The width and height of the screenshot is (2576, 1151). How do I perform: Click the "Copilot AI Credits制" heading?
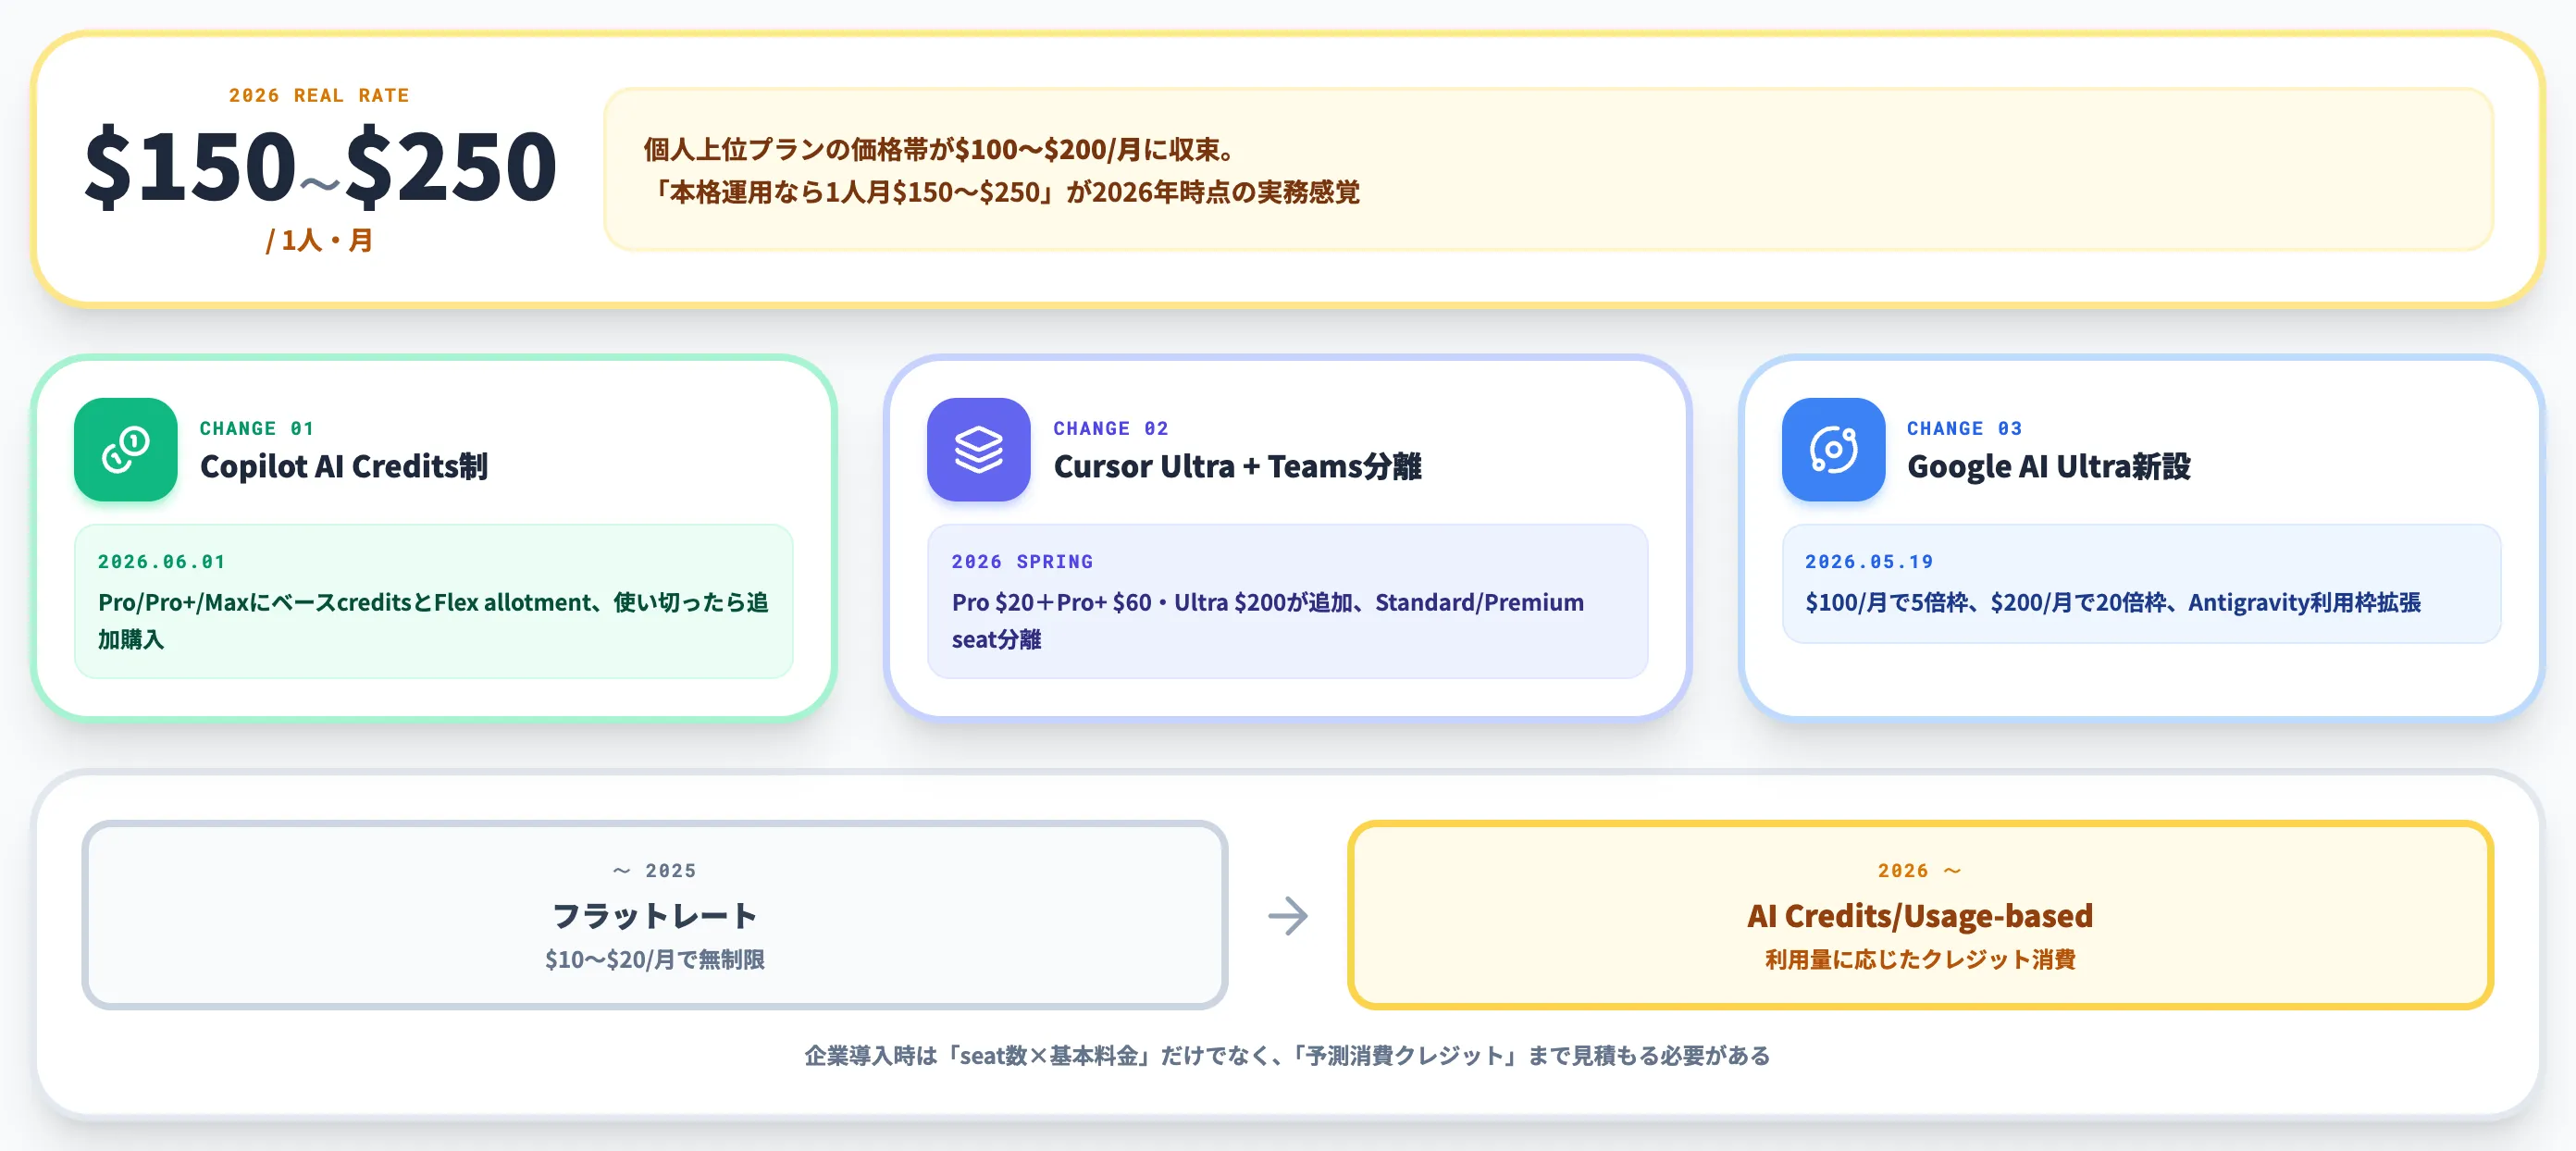344,467
